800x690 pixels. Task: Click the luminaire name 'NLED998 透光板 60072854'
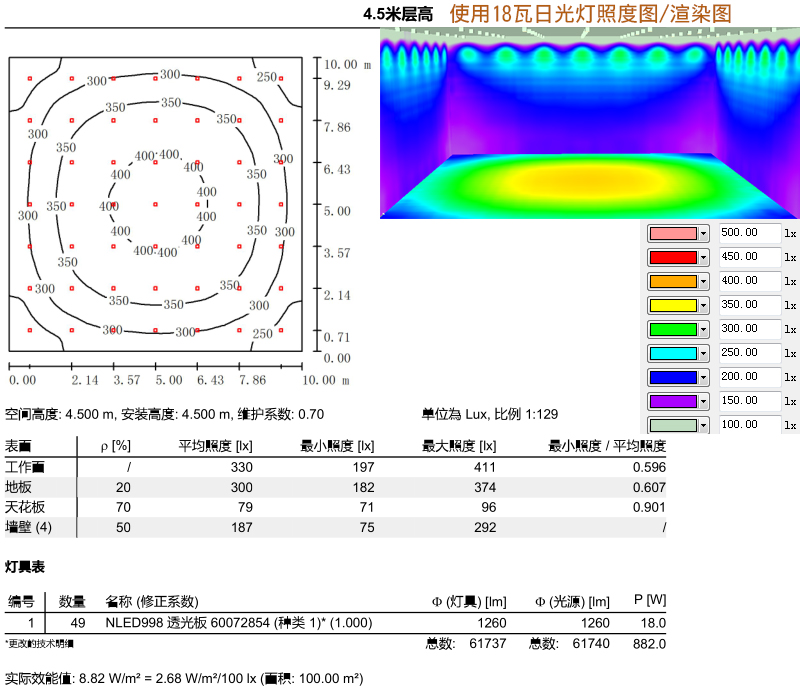tap(188, 623)
